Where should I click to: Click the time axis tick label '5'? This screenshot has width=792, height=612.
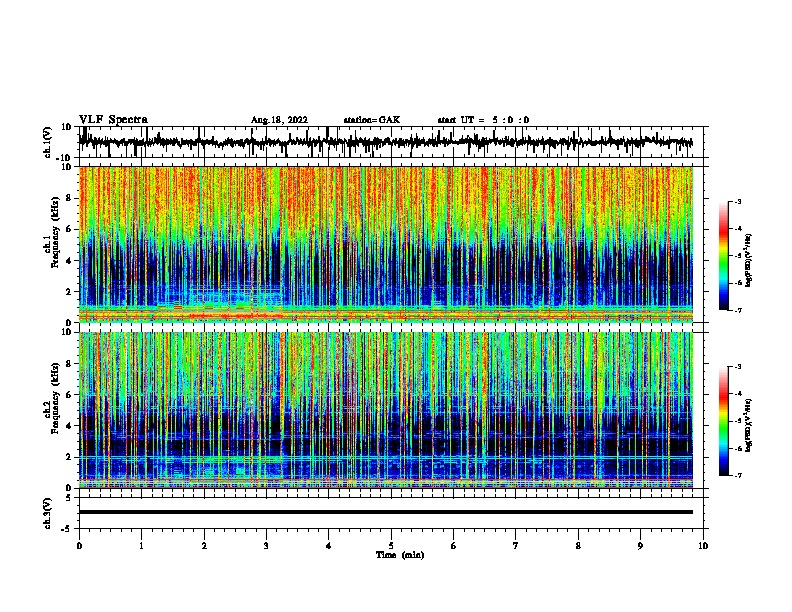[x=391, y=546]
